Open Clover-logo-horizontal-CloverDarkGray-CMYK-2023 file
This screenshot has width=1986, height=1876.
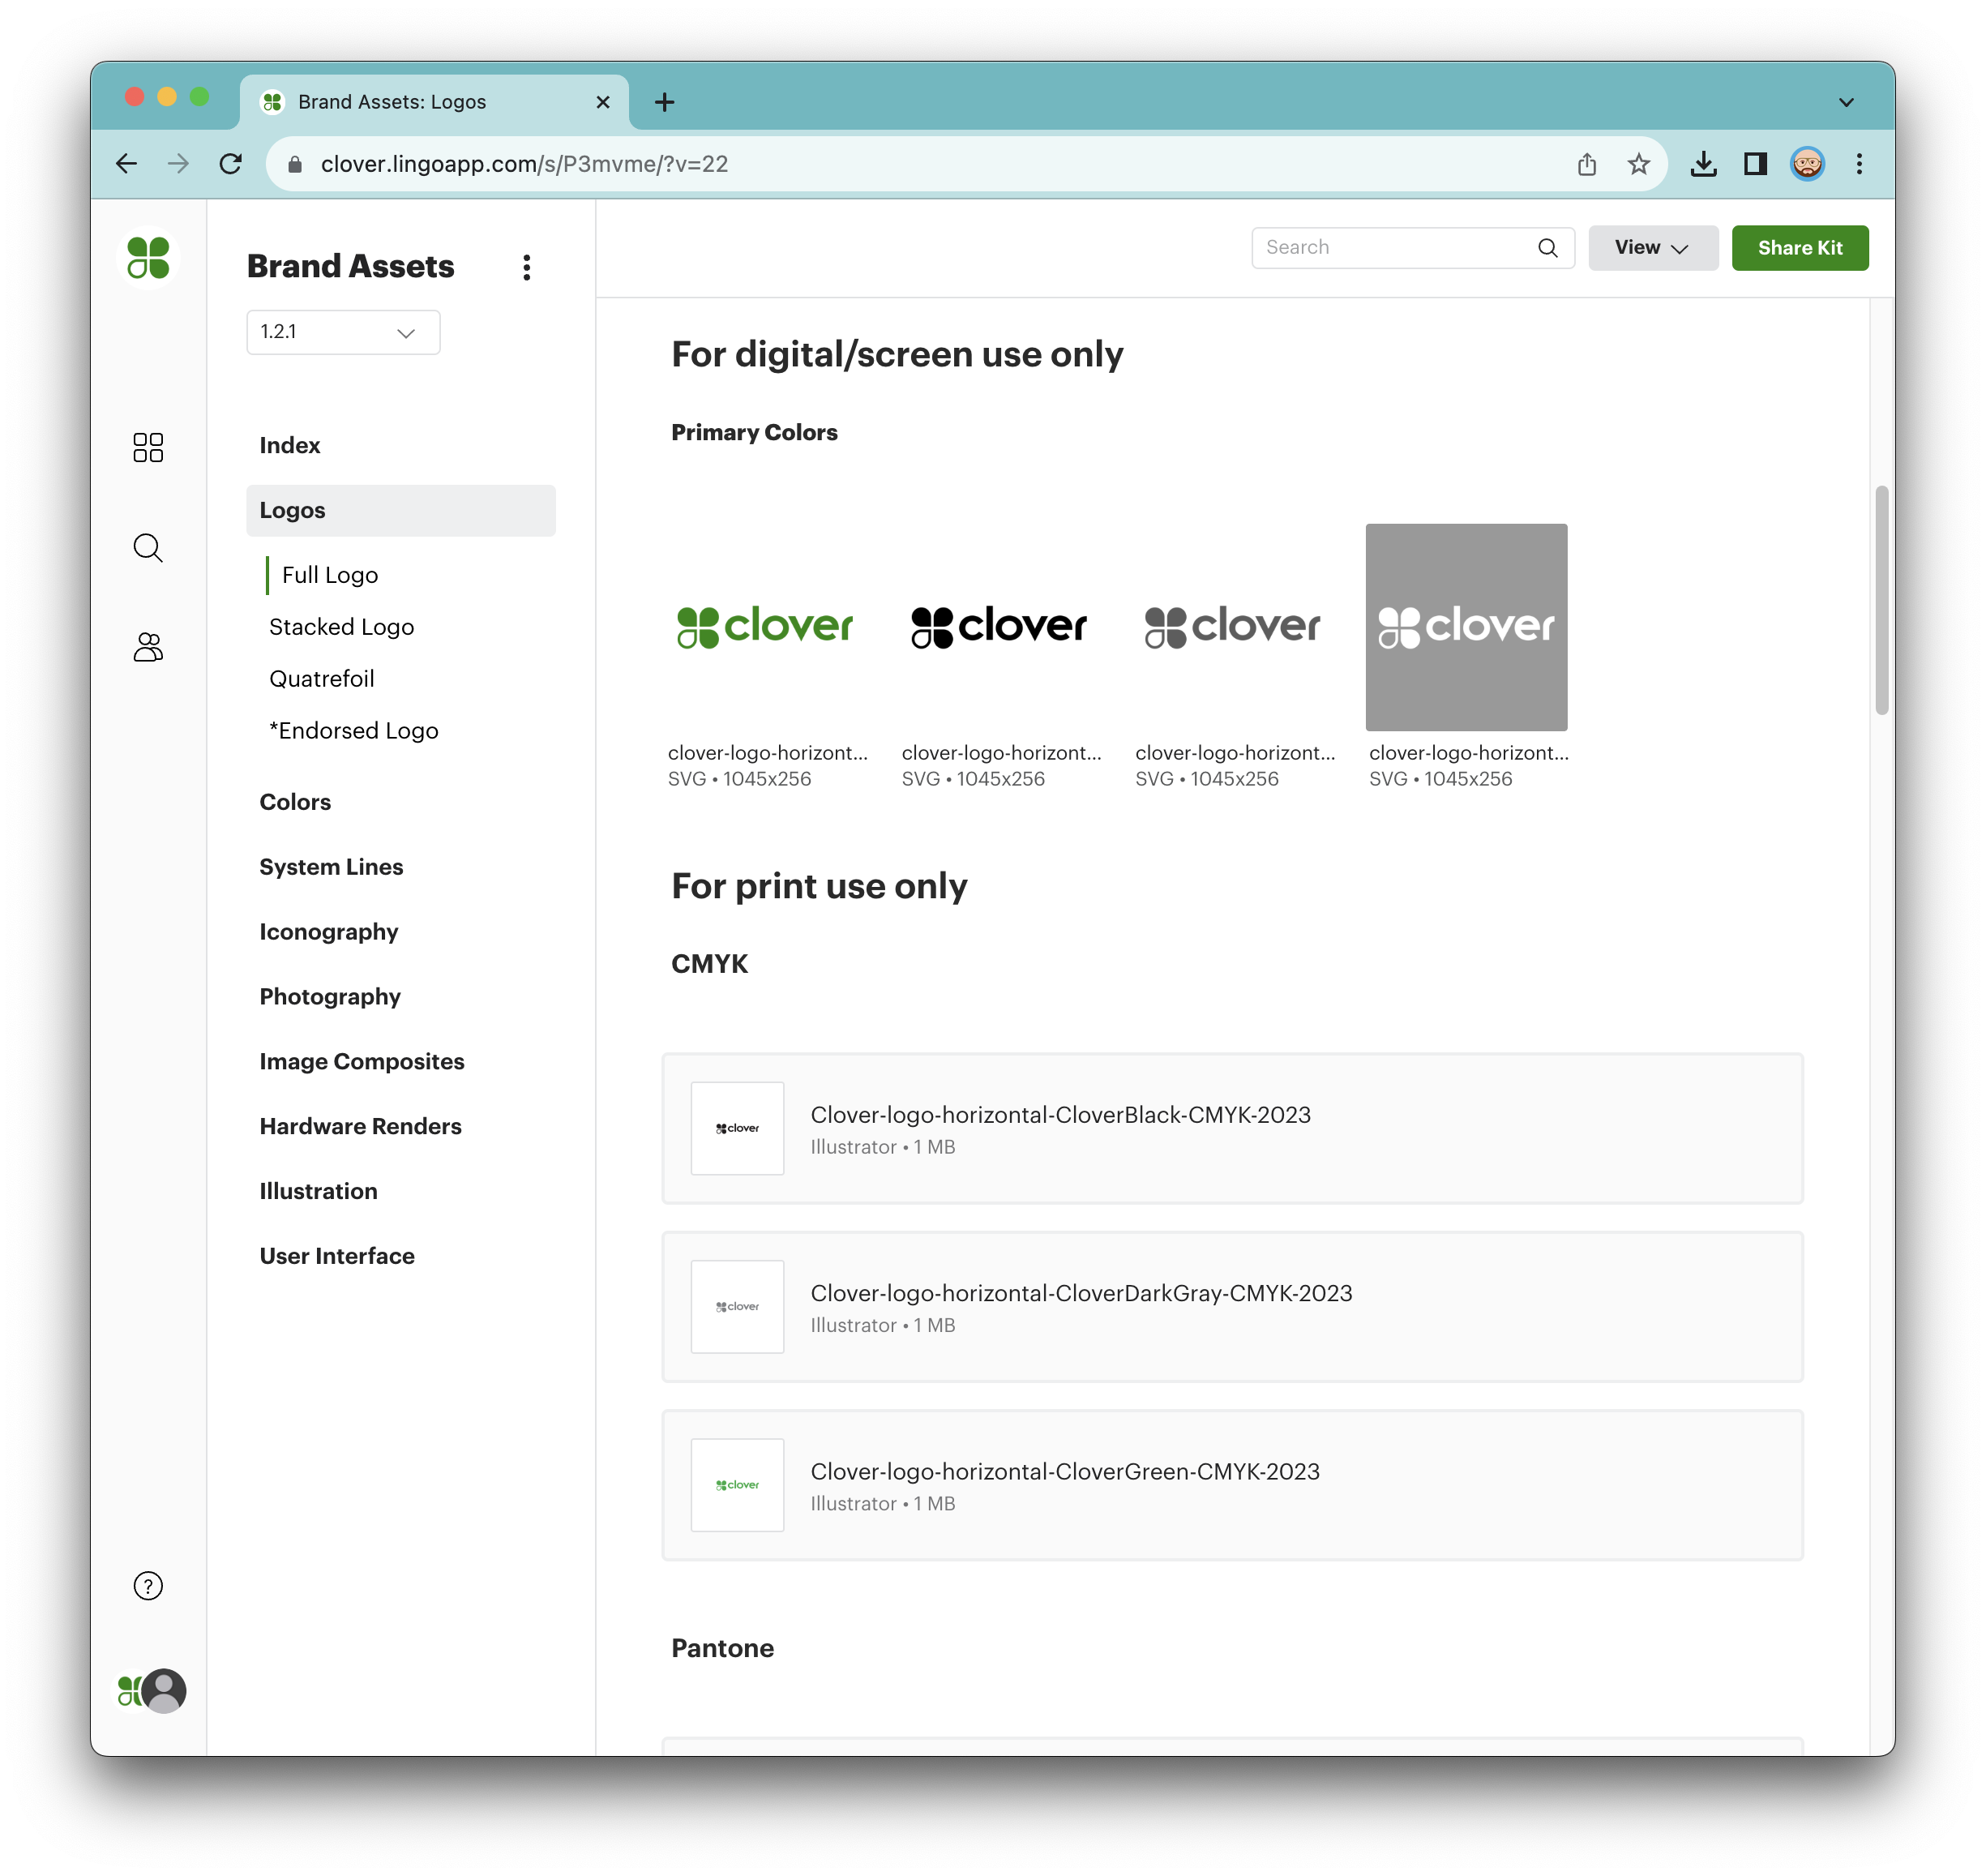(x=1232, y=1307)
